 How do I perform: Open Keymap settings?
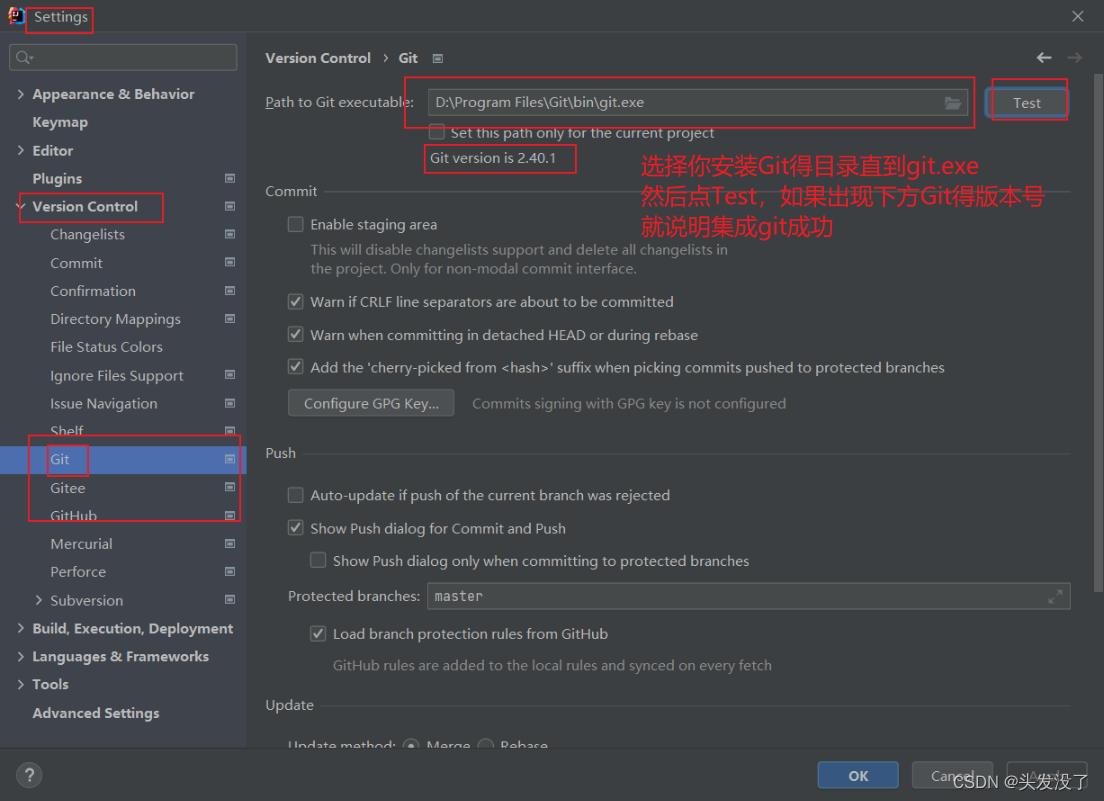coord(60,122)
